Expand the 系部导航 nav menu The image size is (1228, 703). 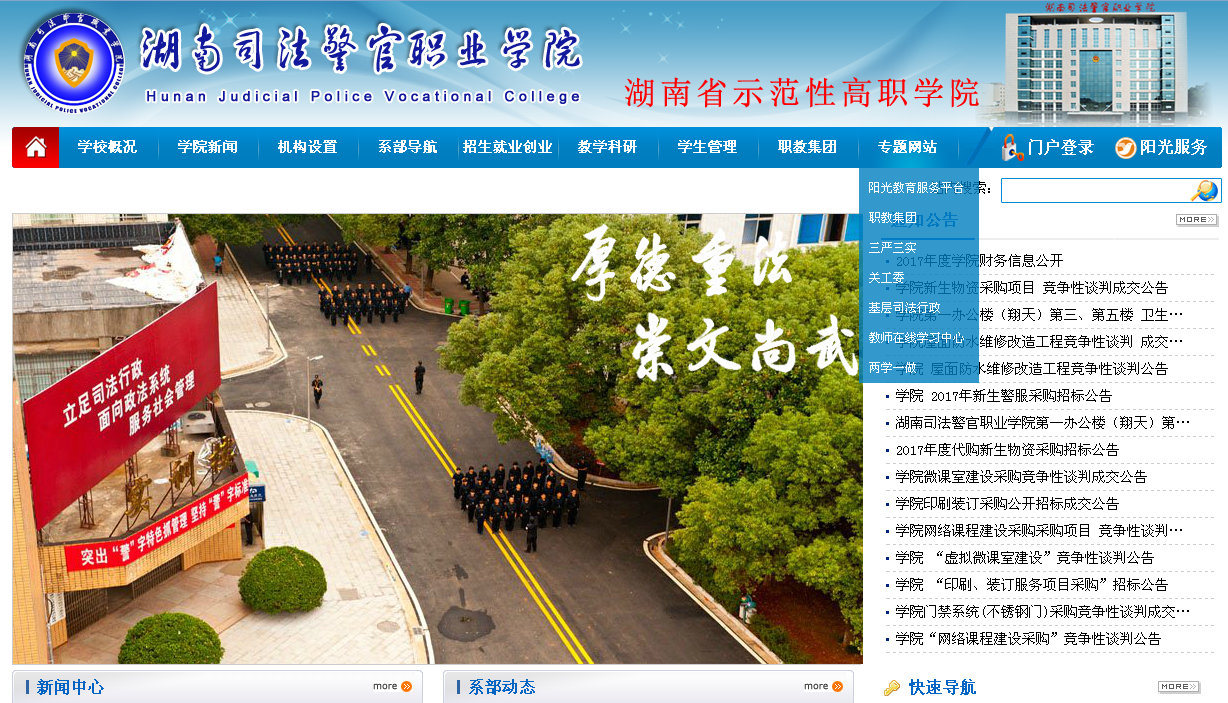coord(407,147)
